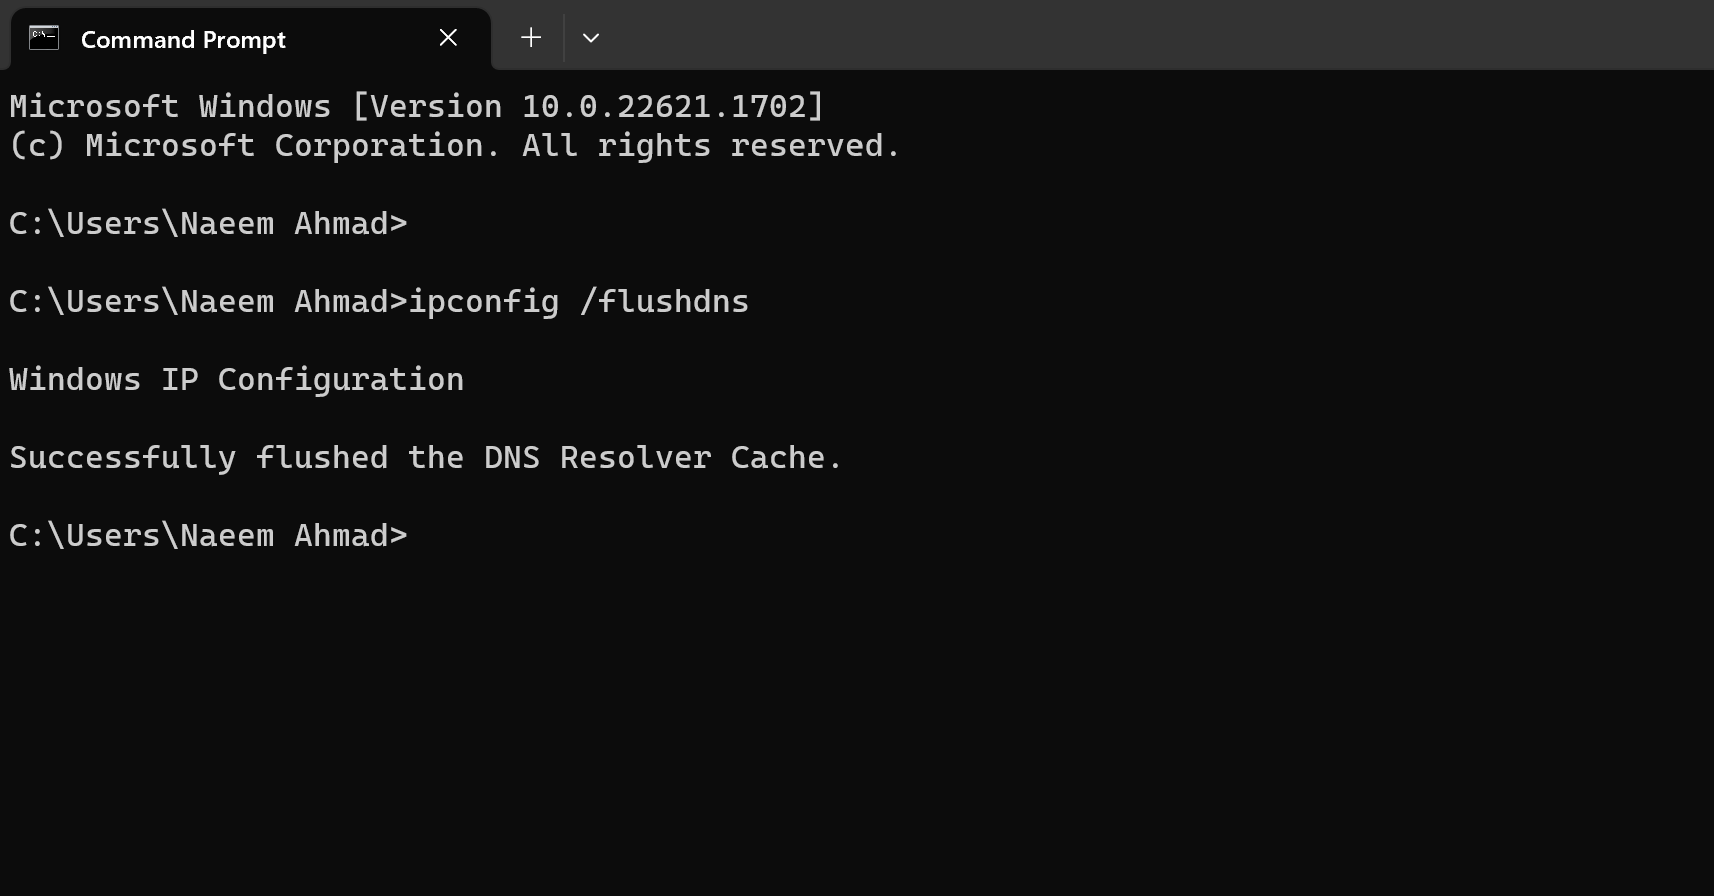Click the 'ipconfig' command word
The image size is (1714, 896).
coord(484,302)
